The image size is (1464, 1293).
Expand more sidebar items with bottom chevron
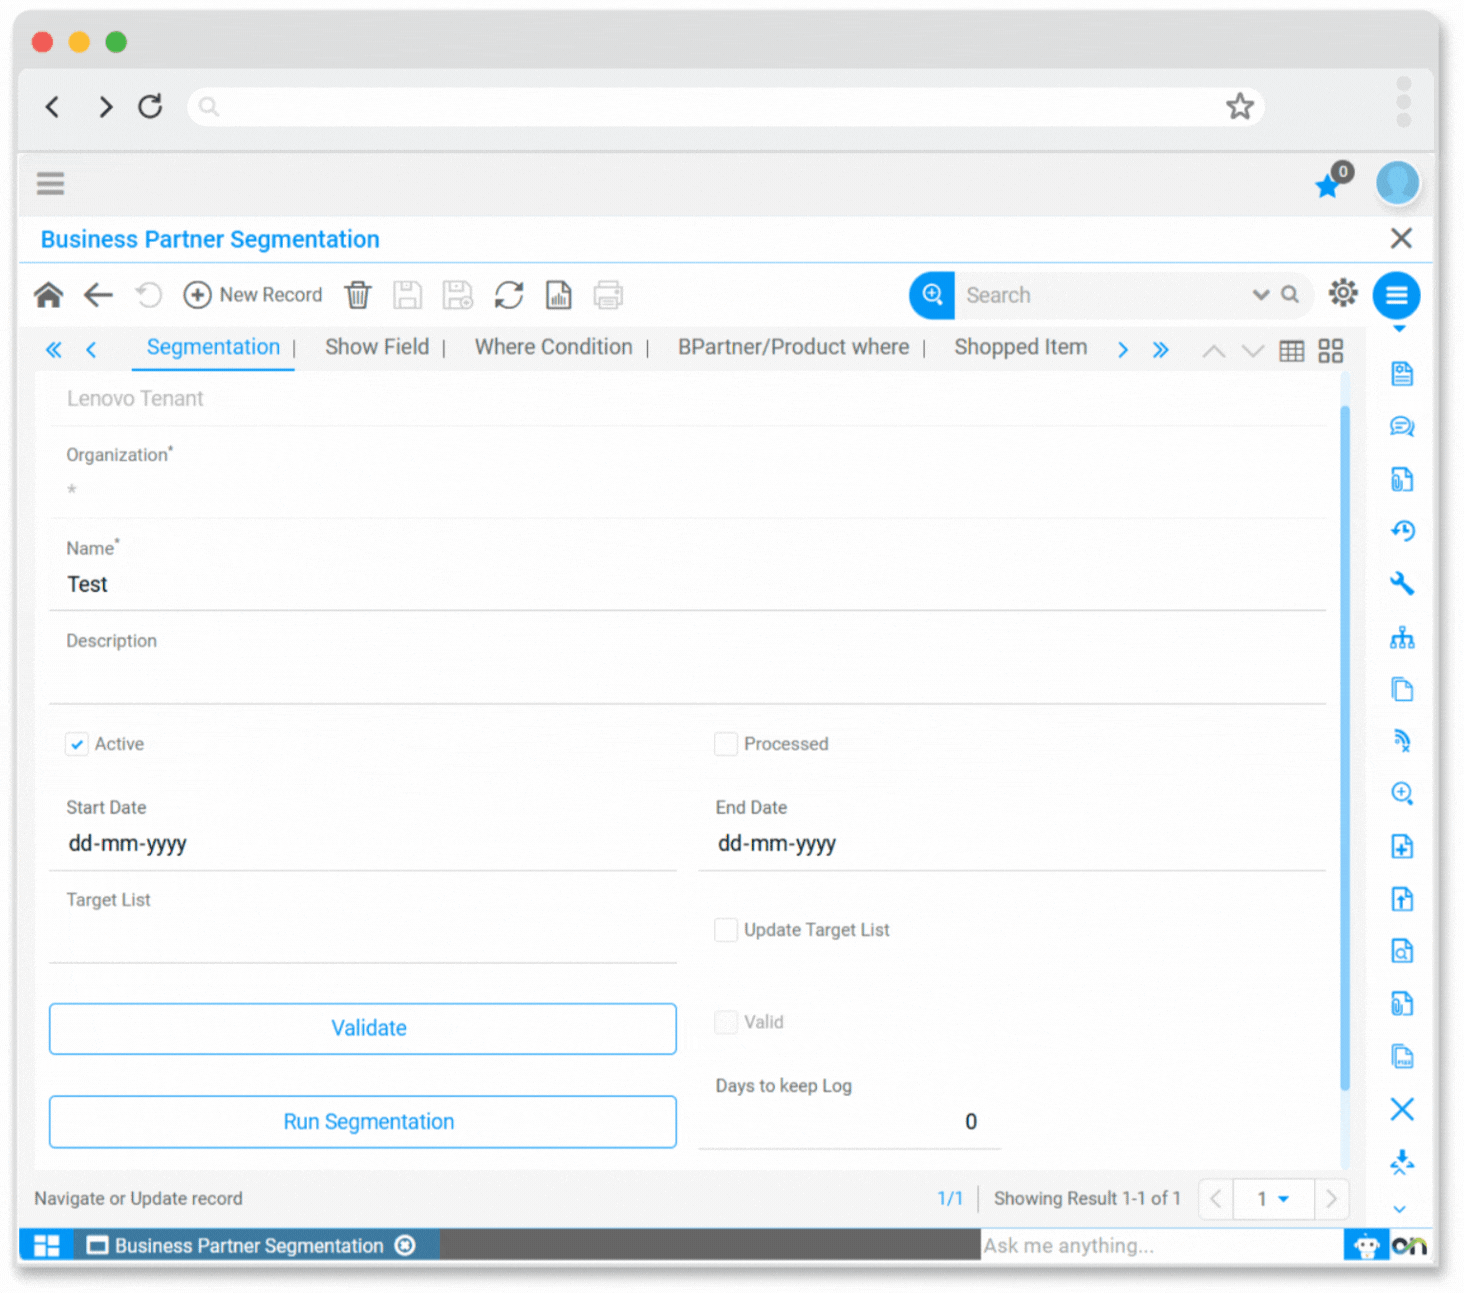[1399, 1209]
